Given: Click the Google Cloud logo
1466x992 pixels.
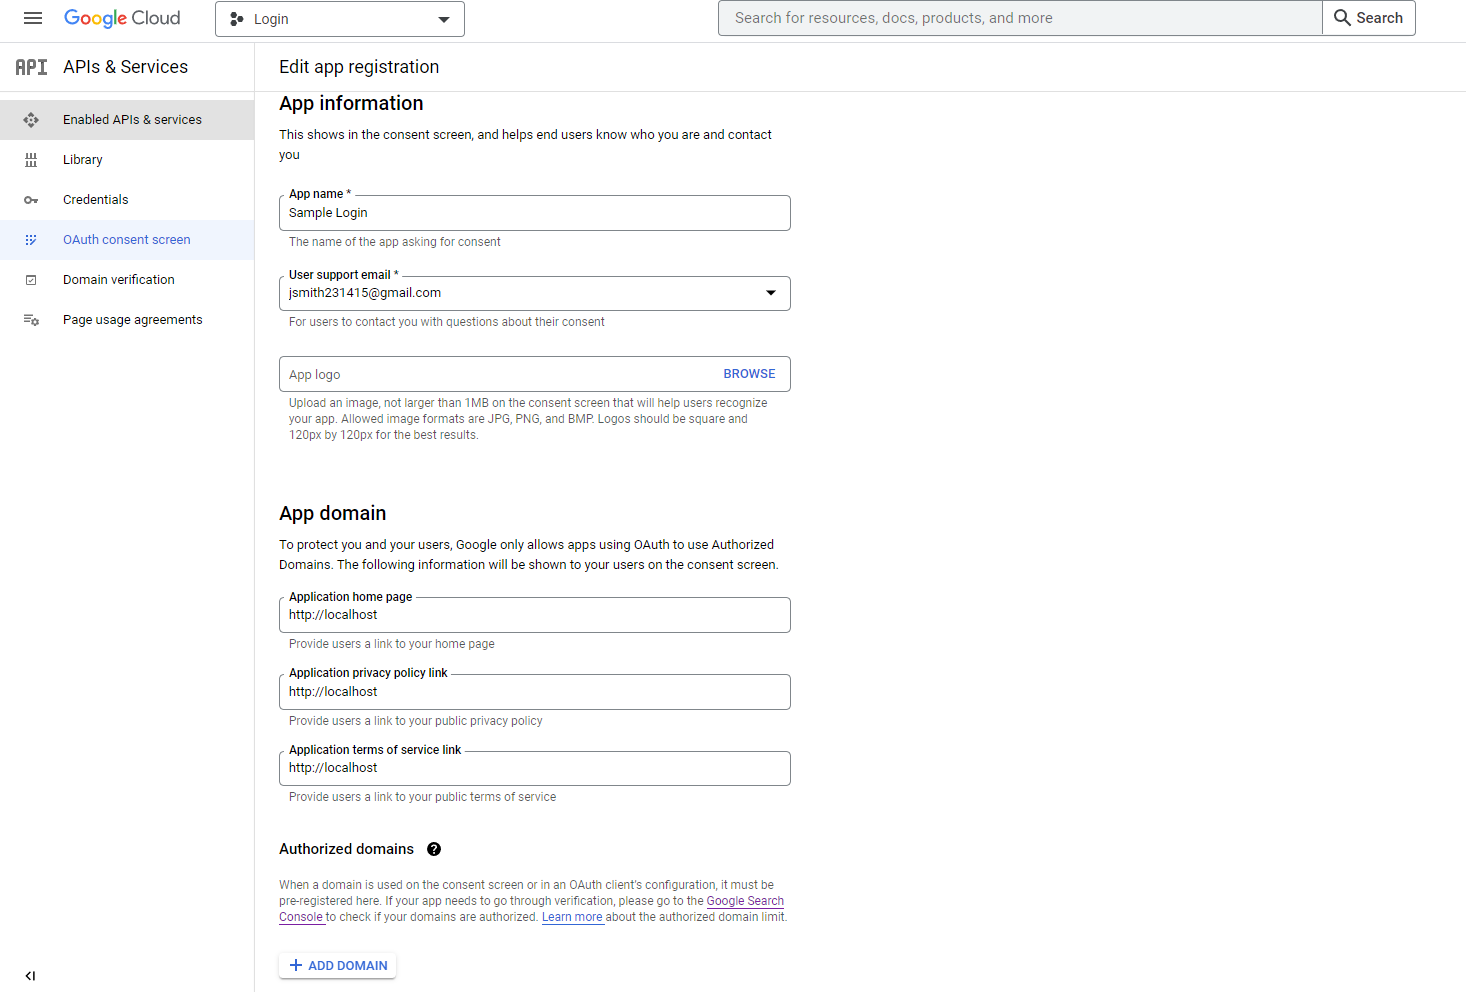Looking at the screenshot, I should click(x=122, y=18).
